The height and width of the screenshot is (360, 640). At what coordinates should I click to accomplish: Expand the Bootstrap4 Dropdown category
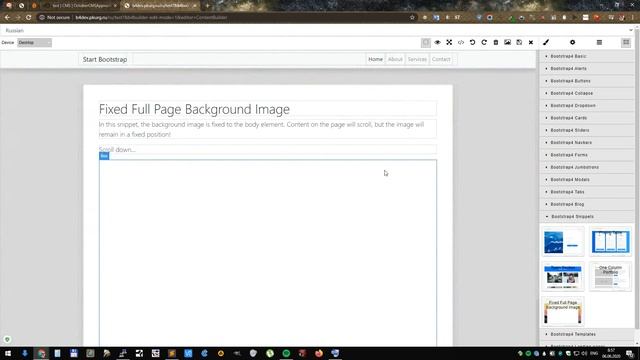[x=587, y=105]
